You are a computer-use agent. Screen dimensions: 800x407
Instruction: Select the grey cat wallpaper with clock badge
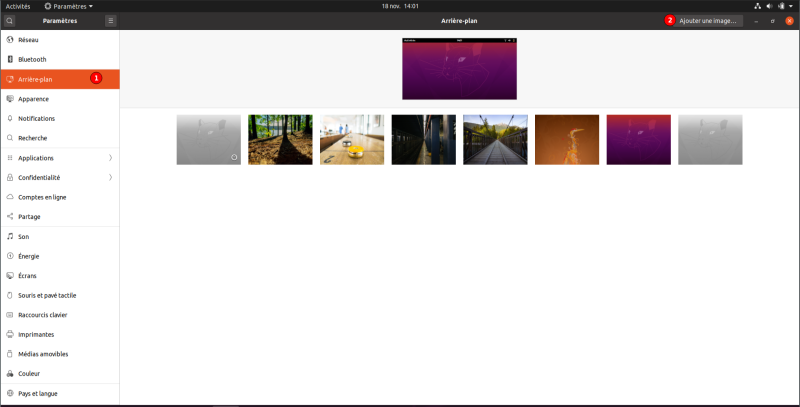point(209,140)
